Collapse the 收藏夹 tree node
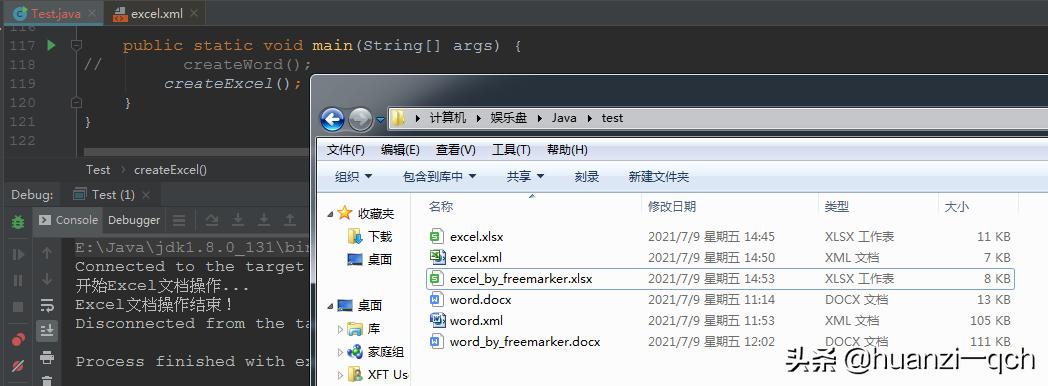Image resolution: width=1048 pixels, height=386 pixels. (330, 214)
